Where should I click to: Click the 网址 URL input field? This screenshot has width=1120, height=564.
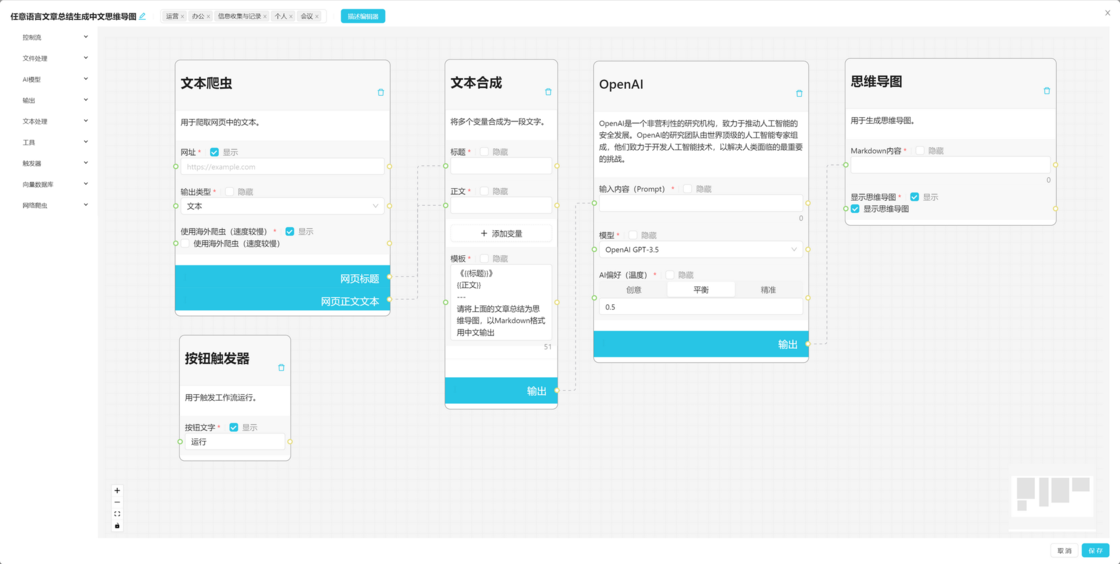coord(282,167)
